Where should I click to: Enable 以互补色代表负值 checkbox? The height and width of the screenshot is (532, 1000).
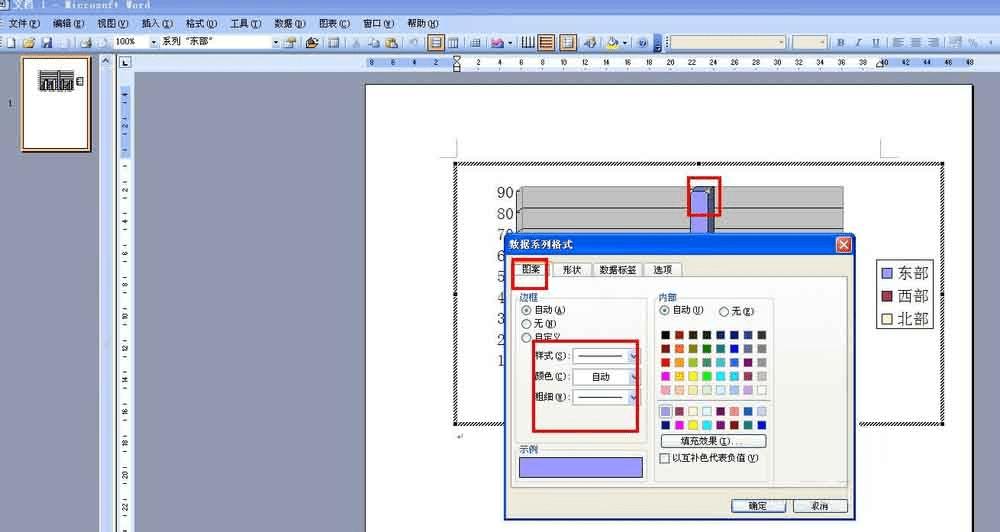[665, 458]
